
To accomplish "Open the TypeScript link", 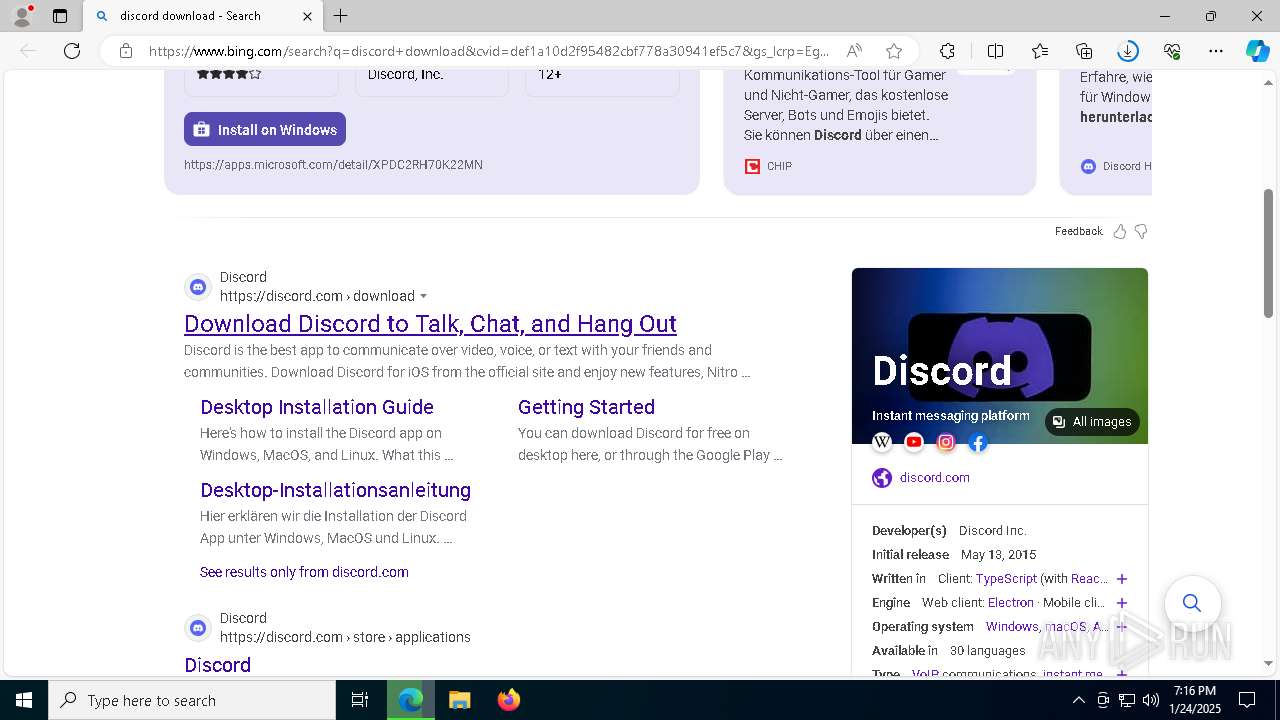I will [x=1006, y=579].
